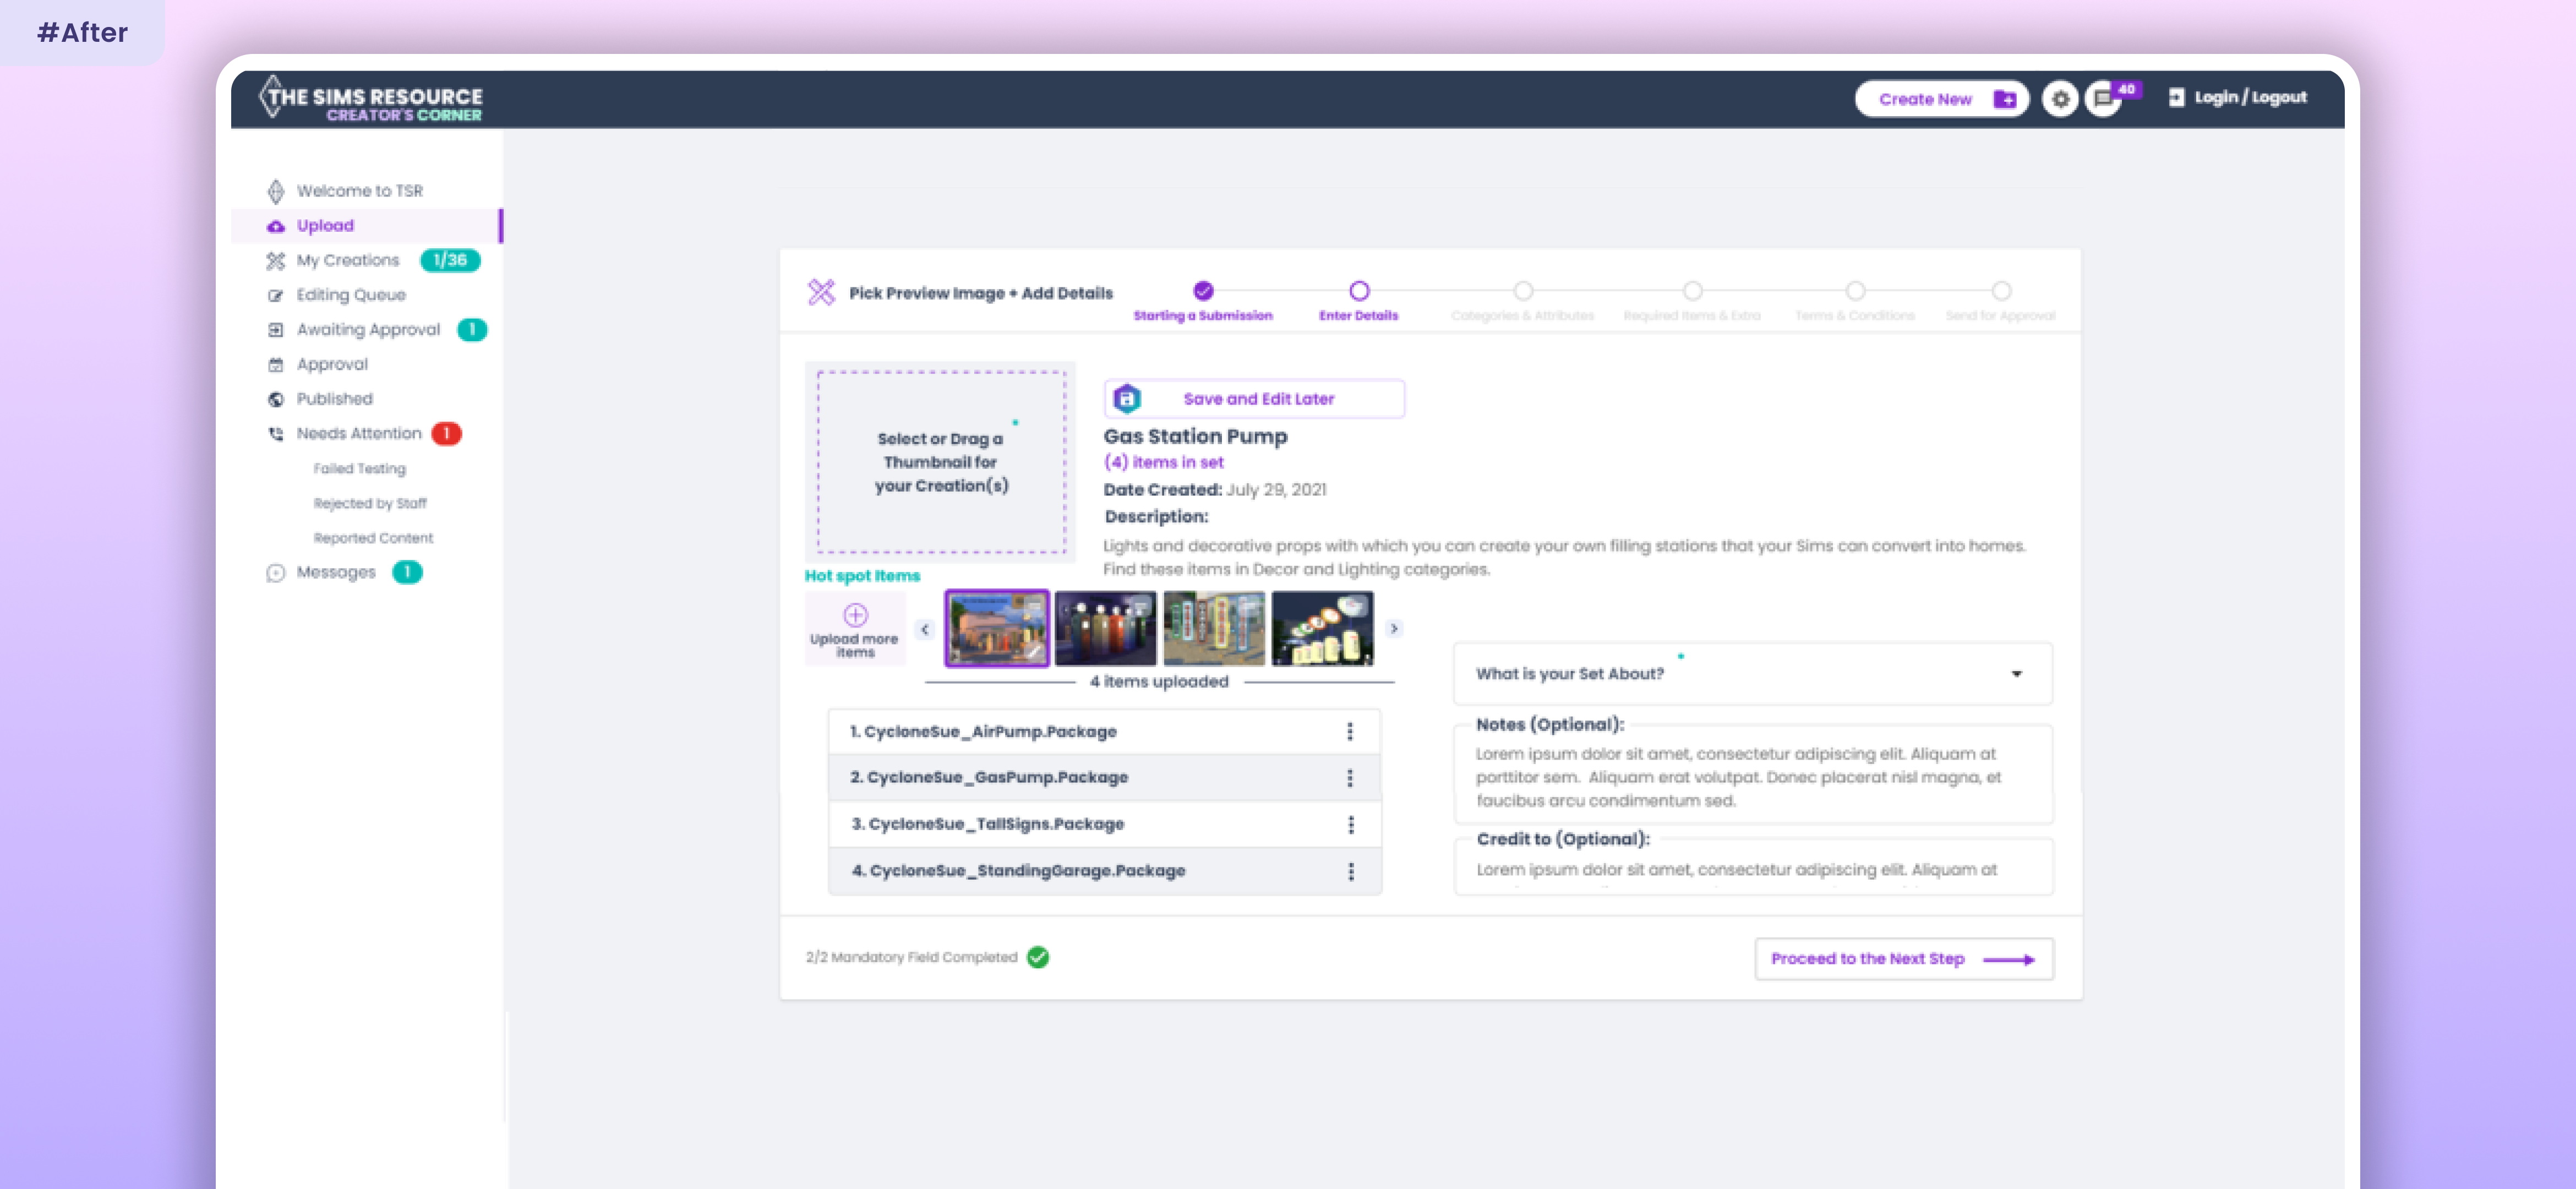Open three-dot menu for CycloneSue_AirPump.Package
The height and width of the screenshot is (1189, 2576).
click(1349, 731)
